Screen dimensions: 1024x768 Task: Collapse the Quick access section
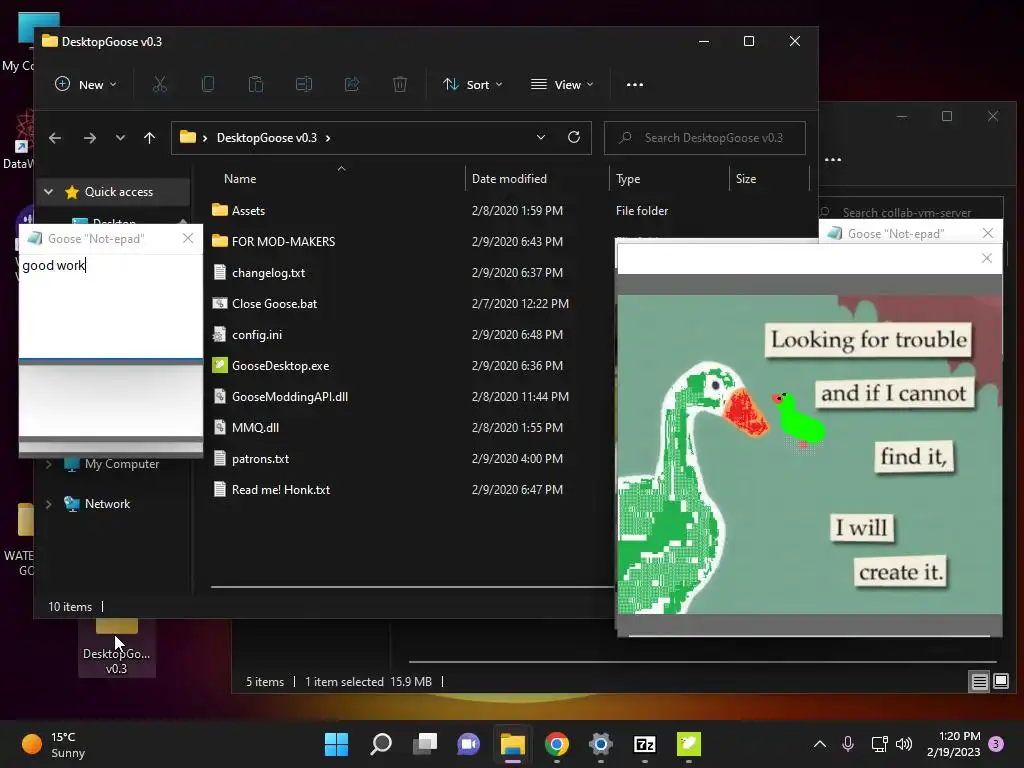(x=48, y=192)
